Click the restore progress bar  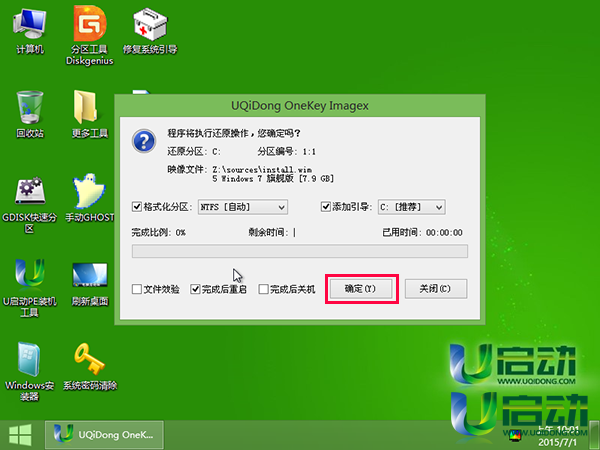pyautogui.click(x=300, y=251)
